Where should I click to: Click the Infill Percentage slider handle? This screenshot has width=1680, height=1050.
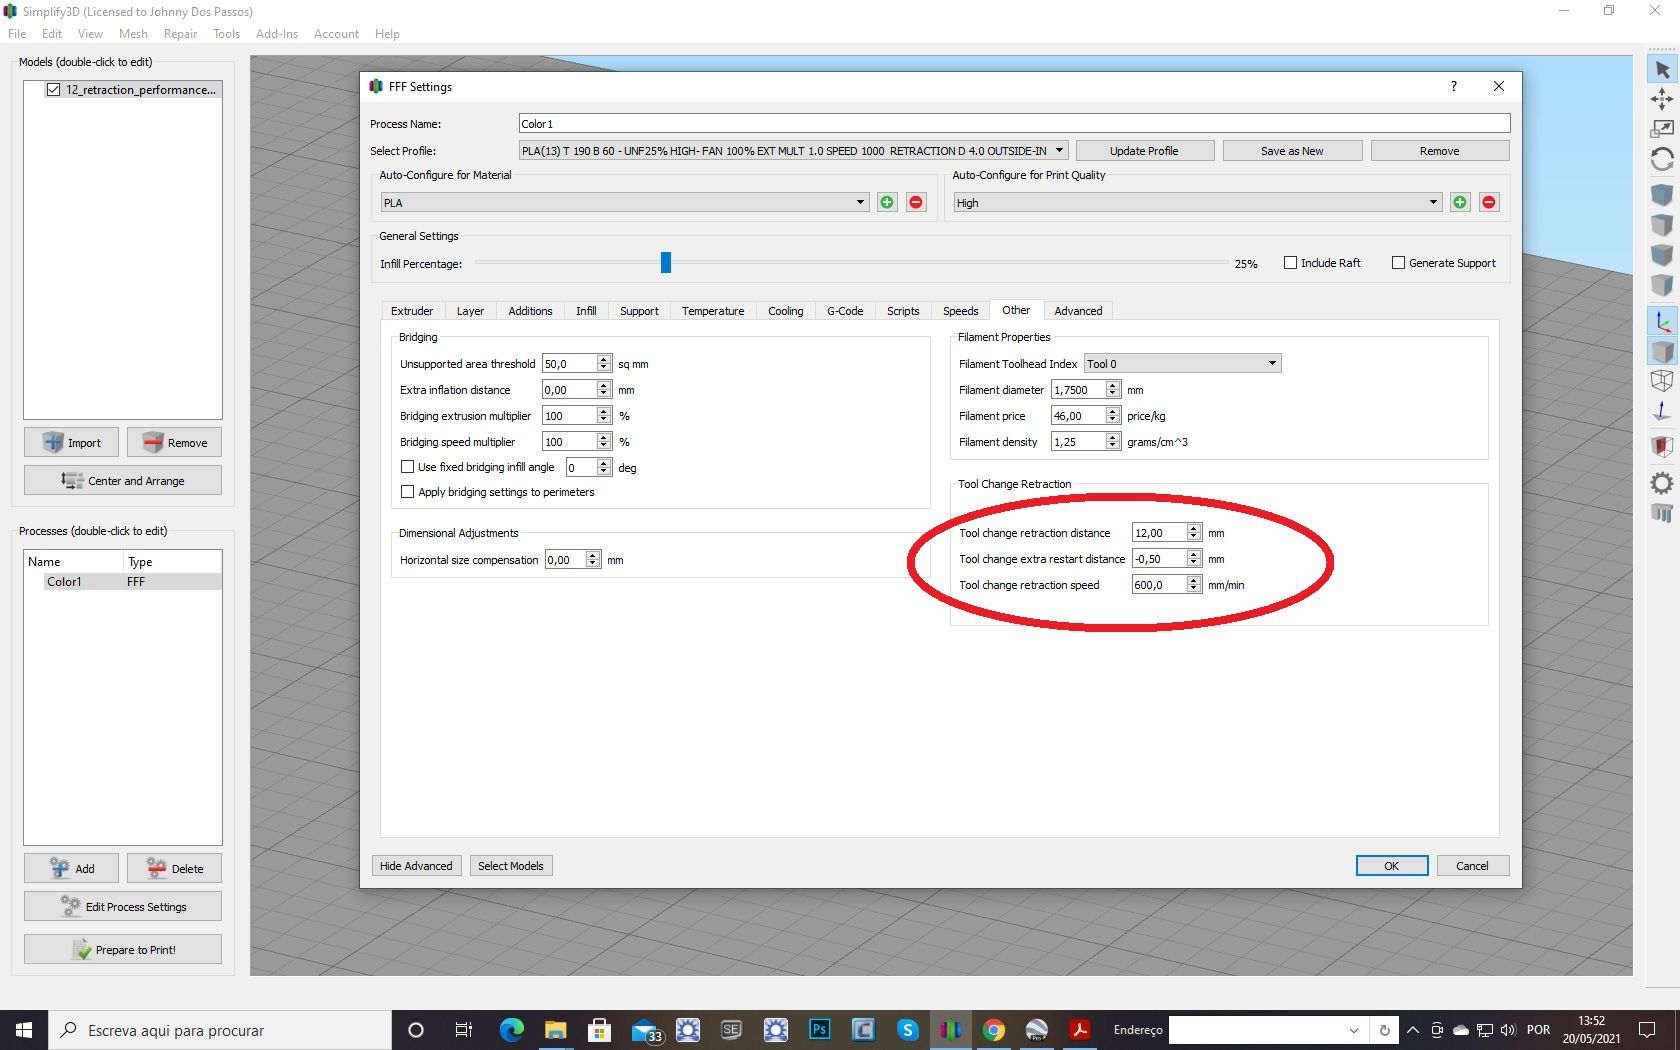point(666,263)
